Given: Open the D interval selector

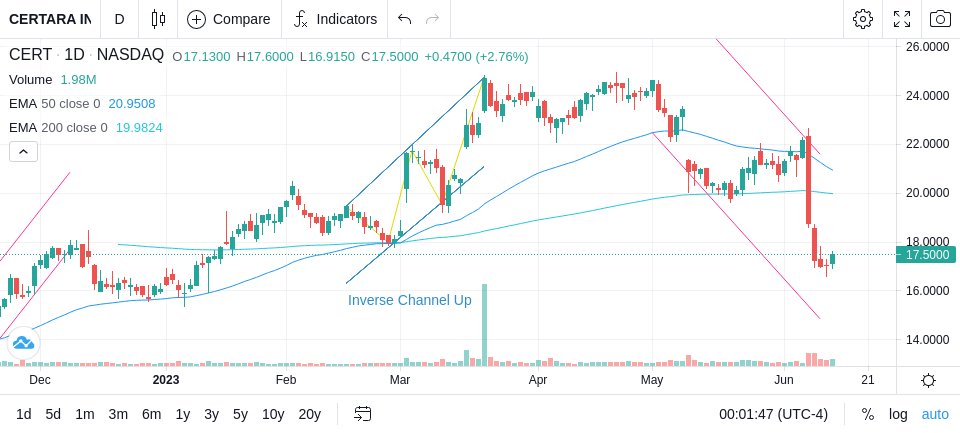Looking at the screenshot, I should coord(119,19).
